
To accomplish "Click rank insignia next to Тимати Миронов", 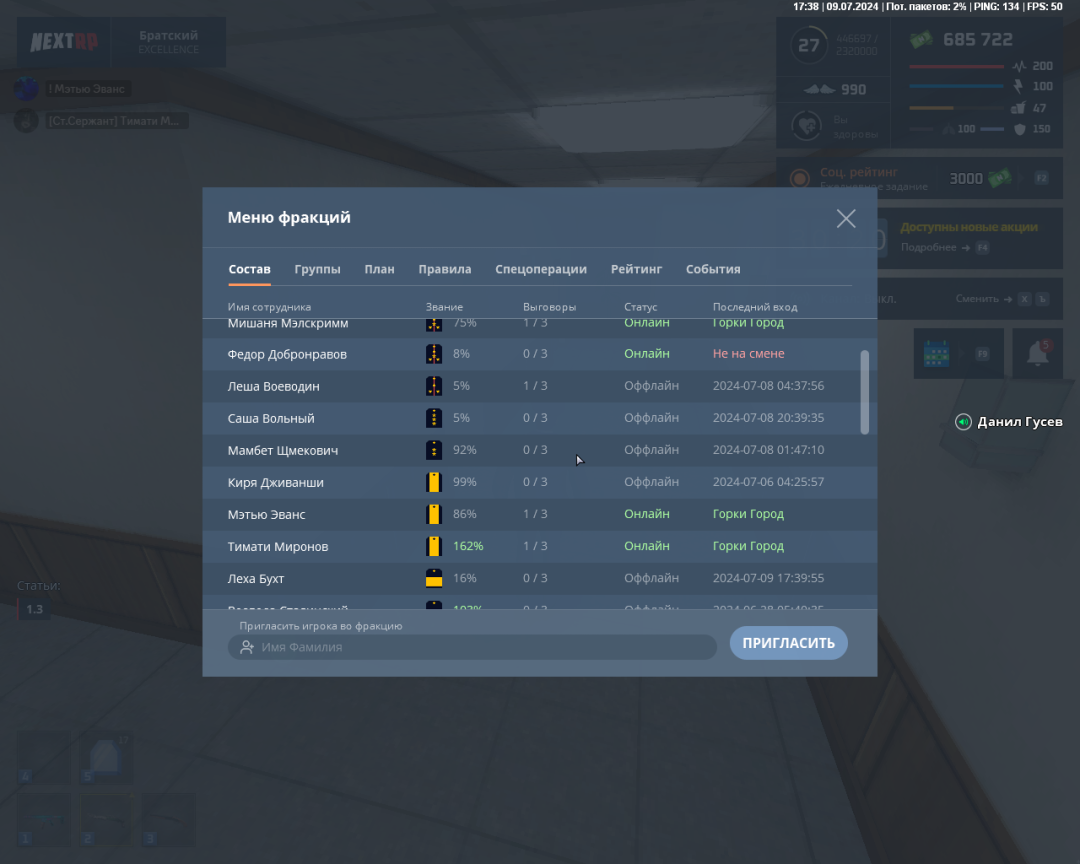I will click(x=434, y=546).
